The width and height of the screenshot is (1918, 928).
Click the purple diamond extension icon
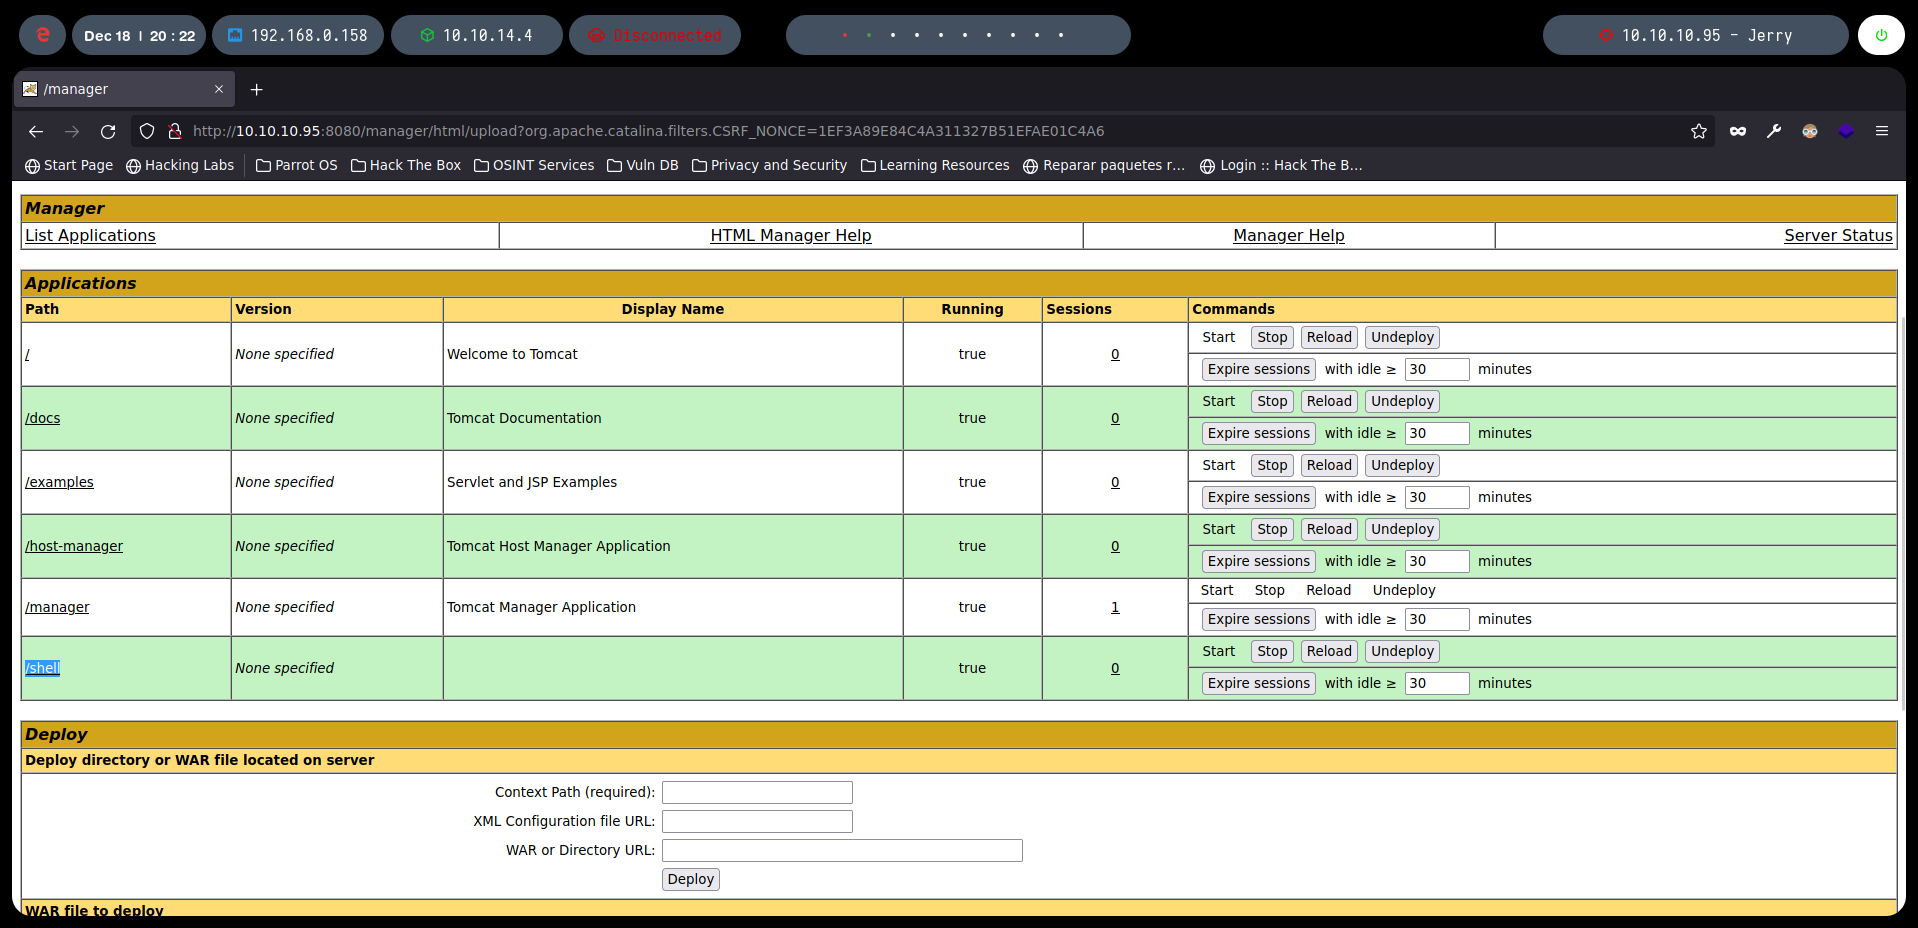click(x=1846, y=131)
